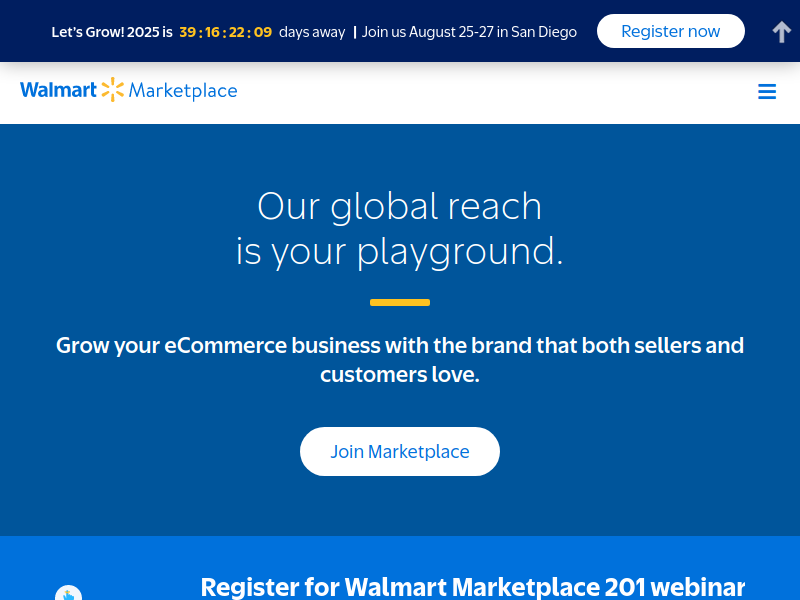Click 'Let's Grow! 2025 is' text
The width and height of the screenshot is (800, 600).
[x=112, y=32]
